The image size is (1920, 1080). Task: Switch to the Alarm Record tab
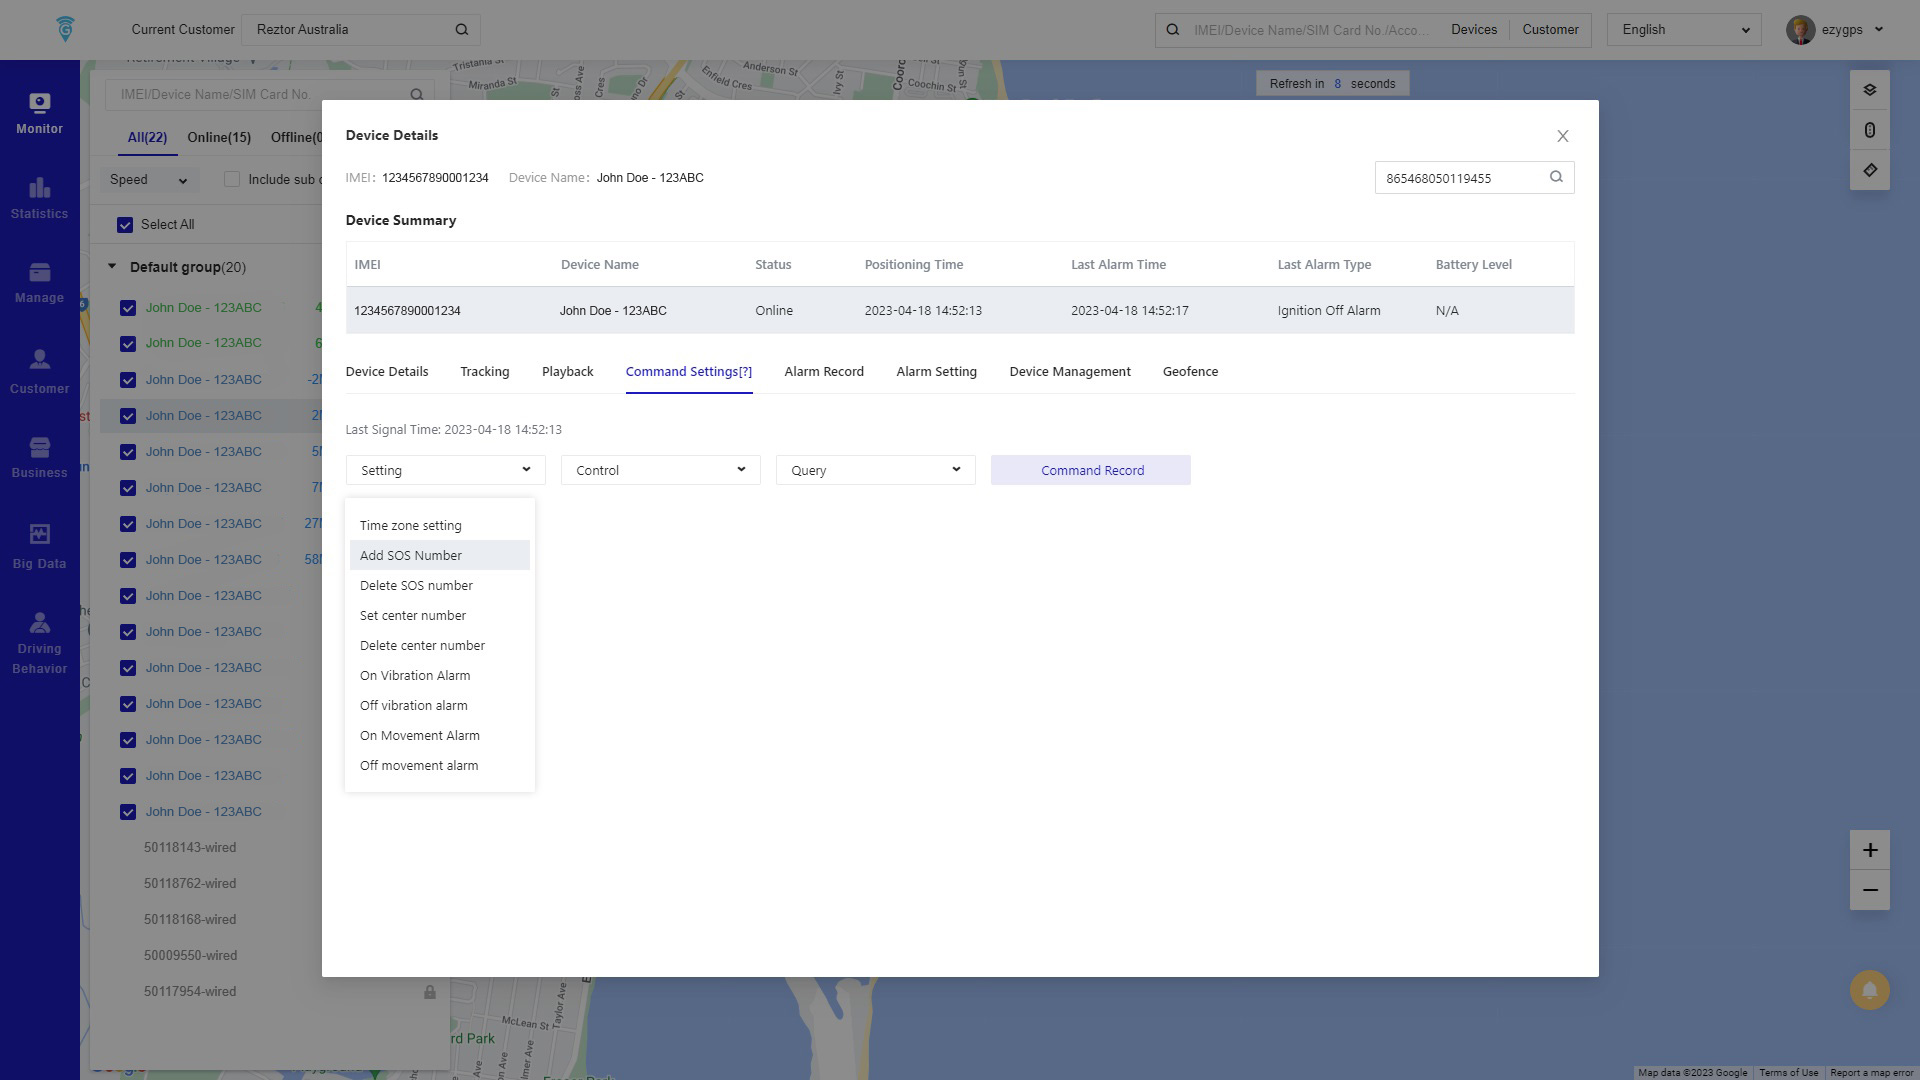point(823,371)
